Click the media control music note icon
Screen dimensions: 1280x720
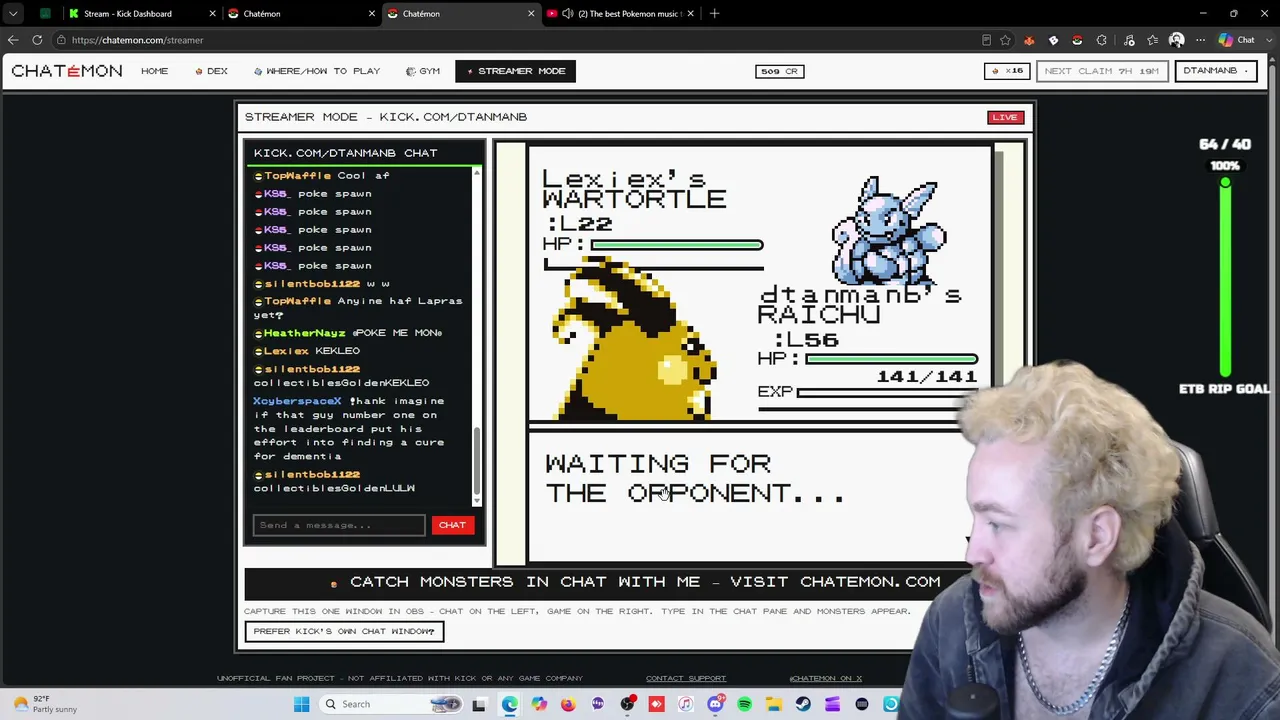pos(1129,40)
